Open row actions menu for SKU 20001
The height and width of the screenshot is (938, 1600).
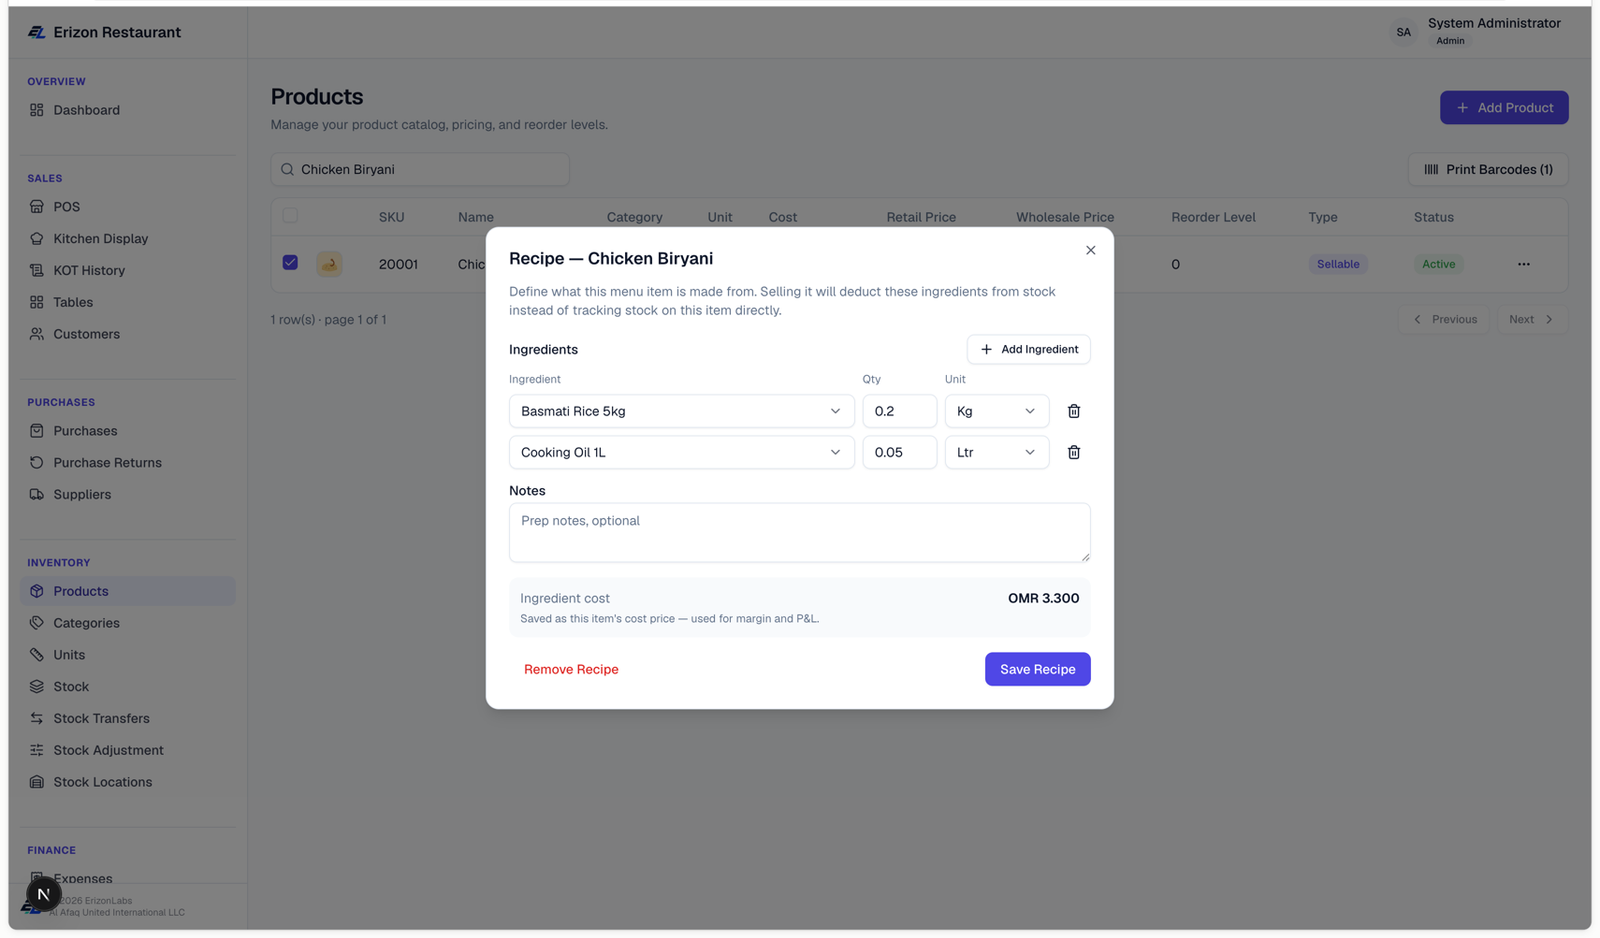coord(1524,264)
